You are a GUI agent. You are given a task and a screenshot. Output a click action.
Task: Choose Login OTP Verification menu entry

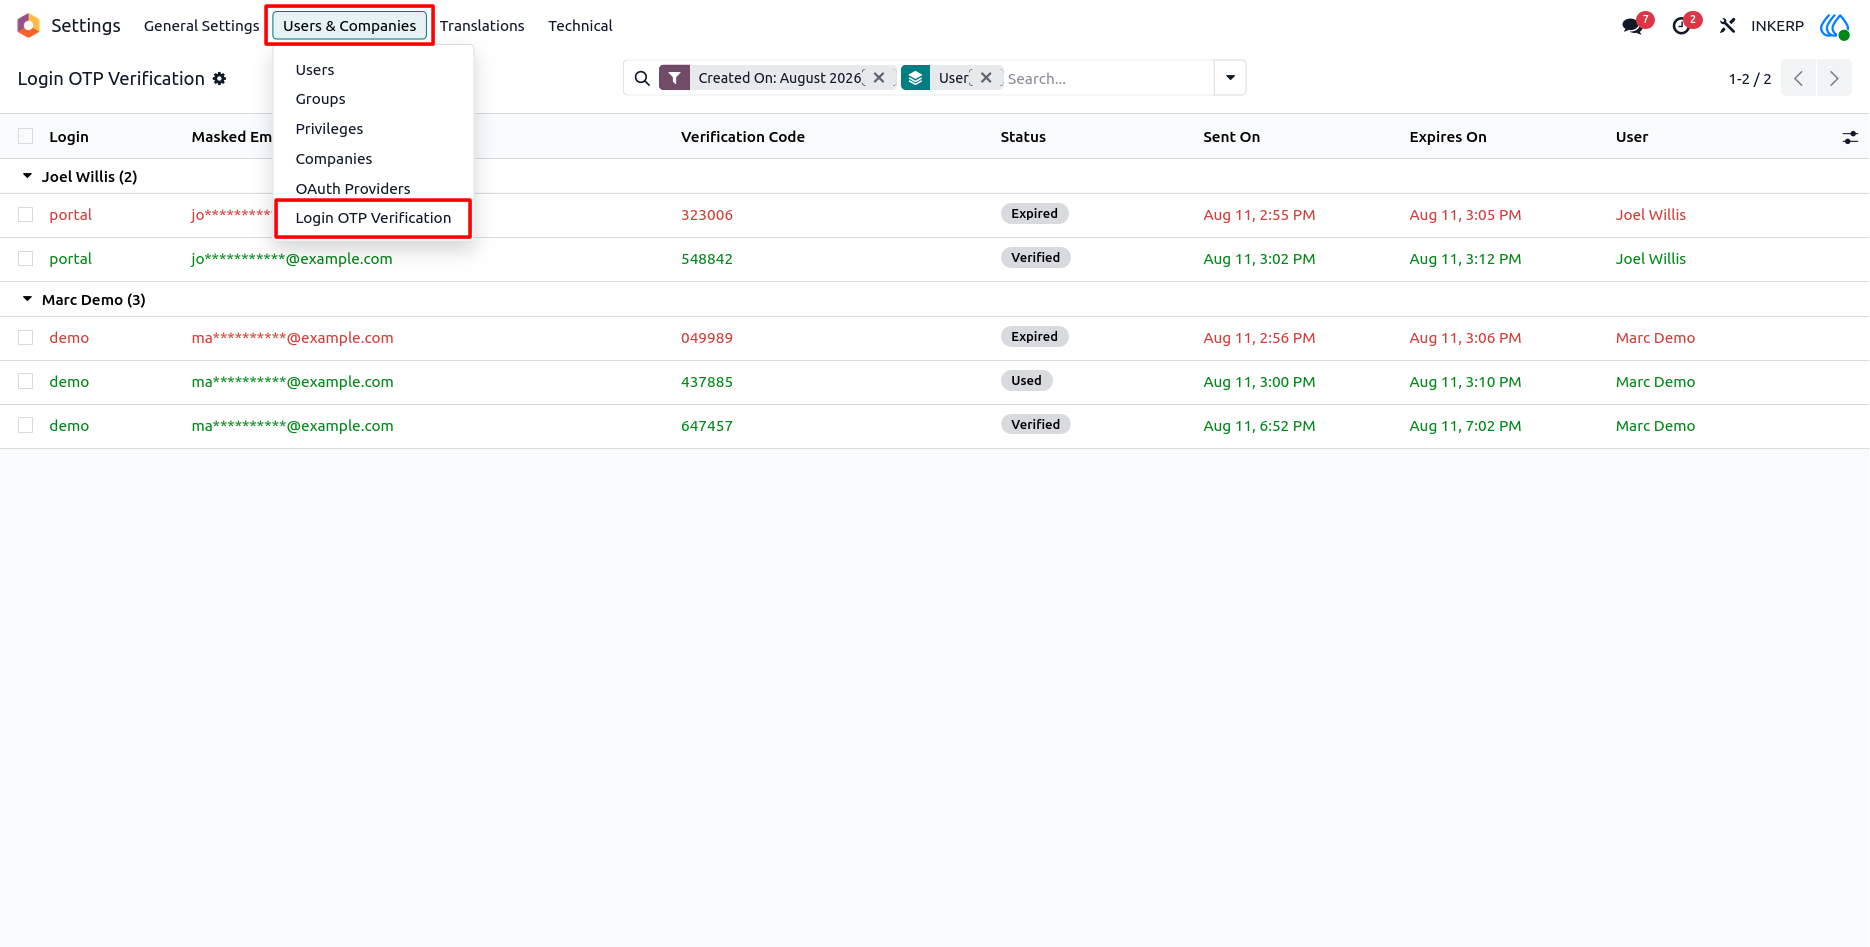(373, 218)
